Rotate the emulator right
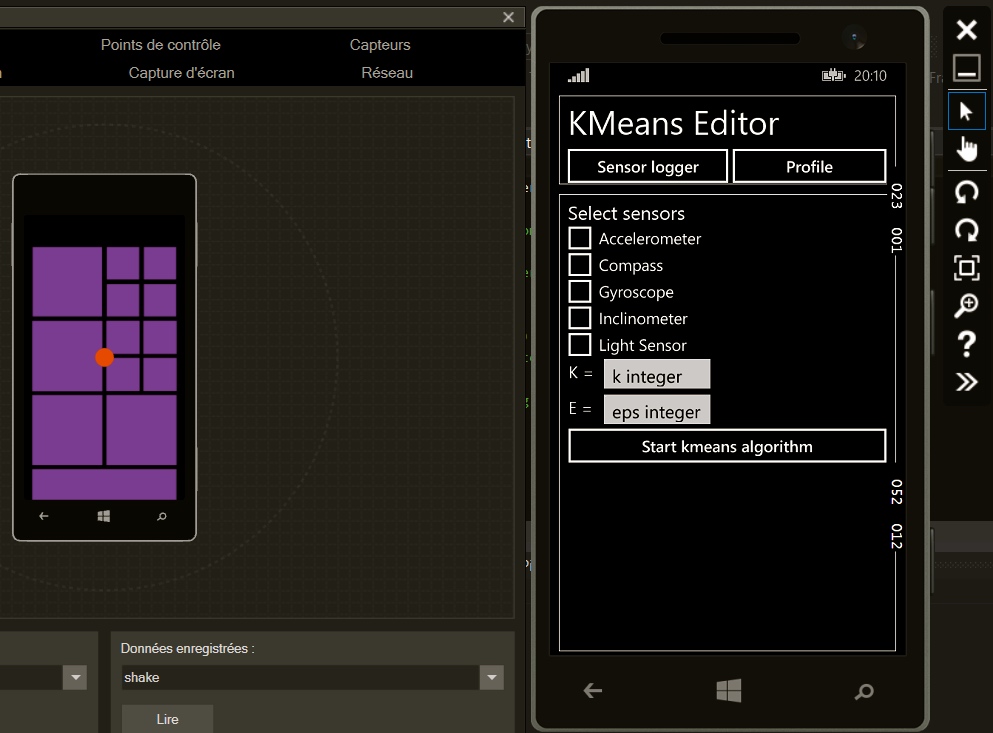Viewport: 993px width, 733px height. 966,230
